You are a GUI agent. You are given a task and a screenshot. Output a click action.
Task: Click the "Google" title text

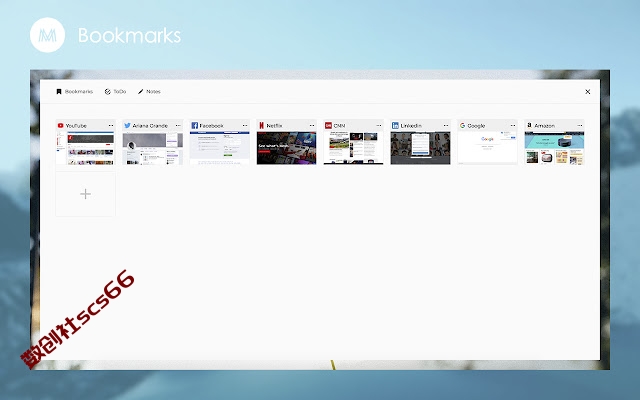(476, 126)
